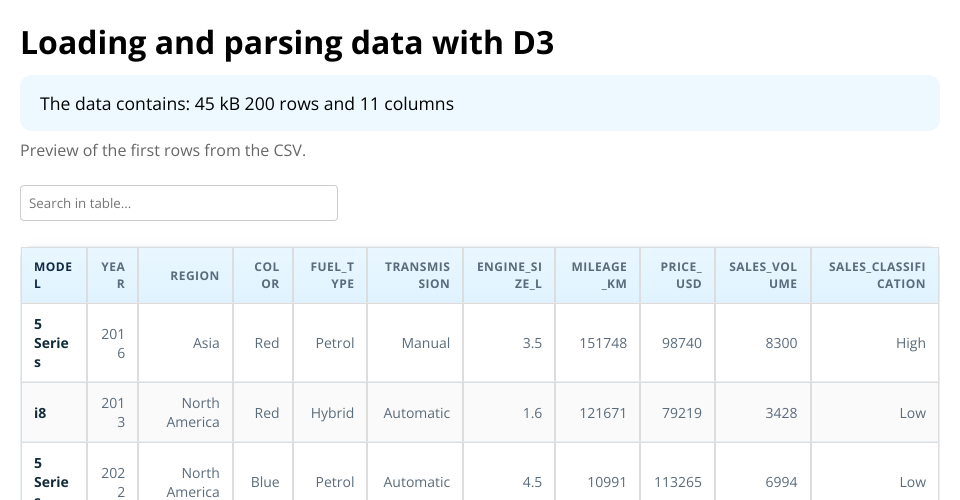The image size is (960, 500).
Task: Click the ENGINE_SIZE_L column header
Action: pyautogui.click(x=510, y=275)
